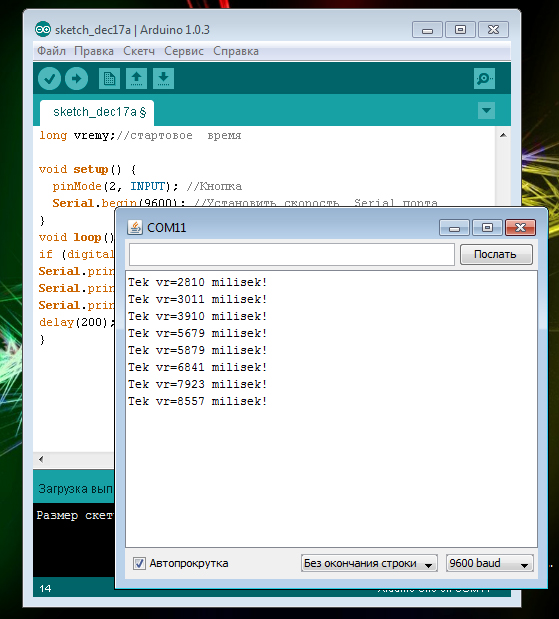Image resolution: width=559 pixels, height=619 pixels.
Task: Select the sketch_dec17a tab
Action: 97,113
